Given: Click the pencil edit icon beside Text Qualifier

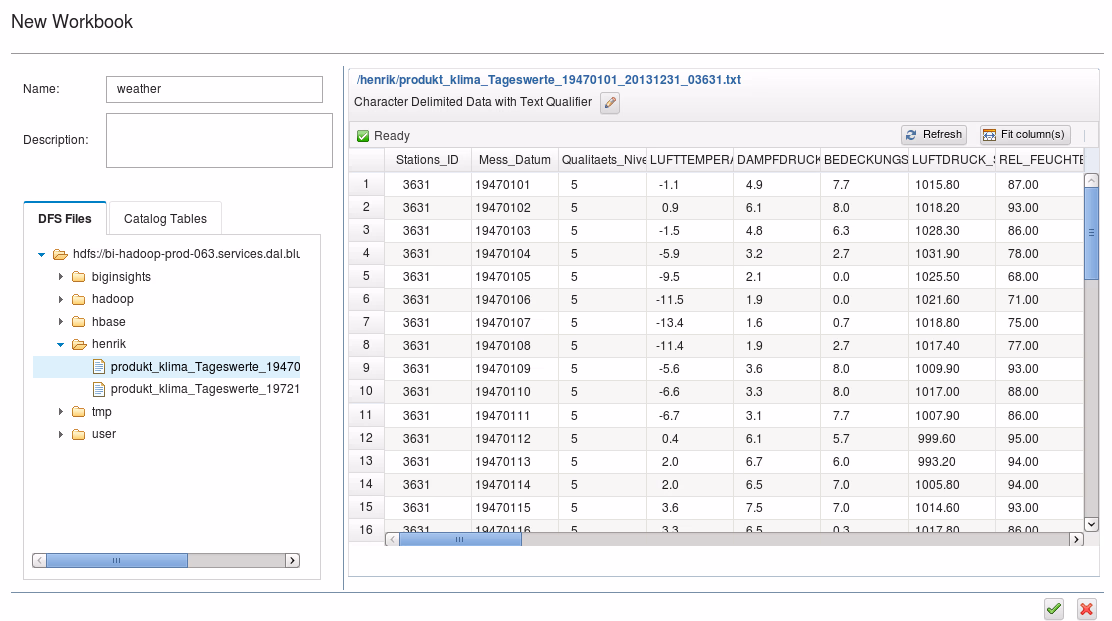Looking at the screenshot, I should [x=610, y=103].
